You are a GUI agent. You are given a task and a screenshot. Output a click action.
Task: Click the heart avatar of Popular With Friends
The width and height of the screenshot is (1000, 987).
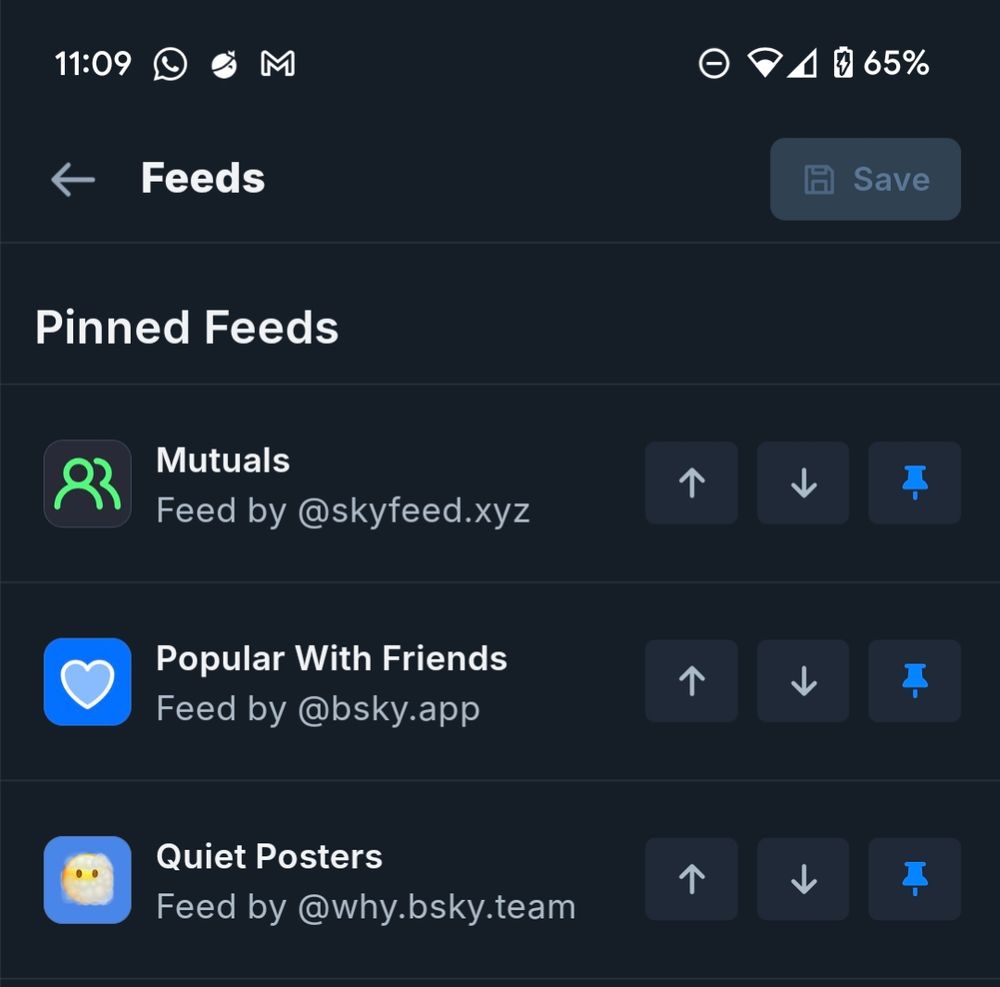[87, 681]
